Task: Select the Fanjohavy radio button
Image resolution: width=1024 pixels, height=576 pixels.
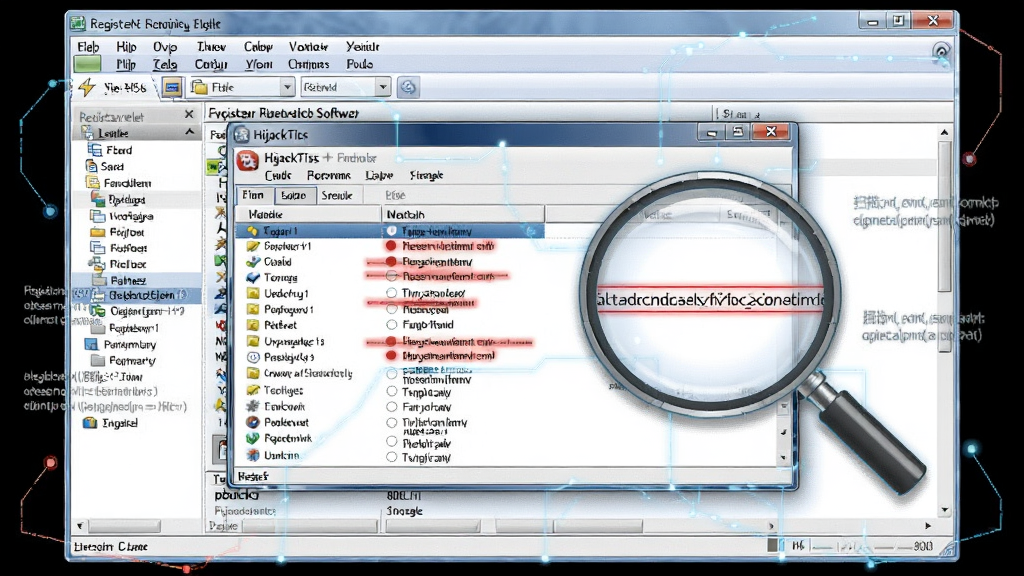Action: [391, 407]
